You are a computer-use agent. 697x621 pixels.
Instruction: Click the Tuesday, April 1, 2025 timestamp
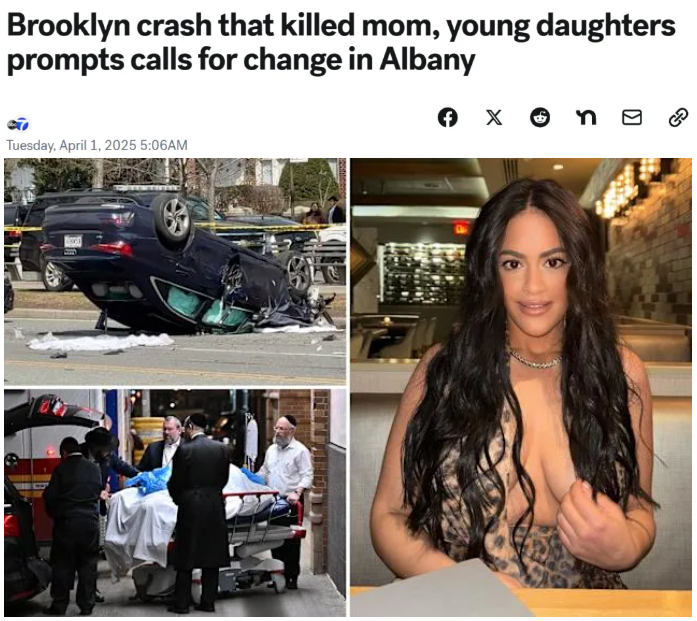(96, 145)
